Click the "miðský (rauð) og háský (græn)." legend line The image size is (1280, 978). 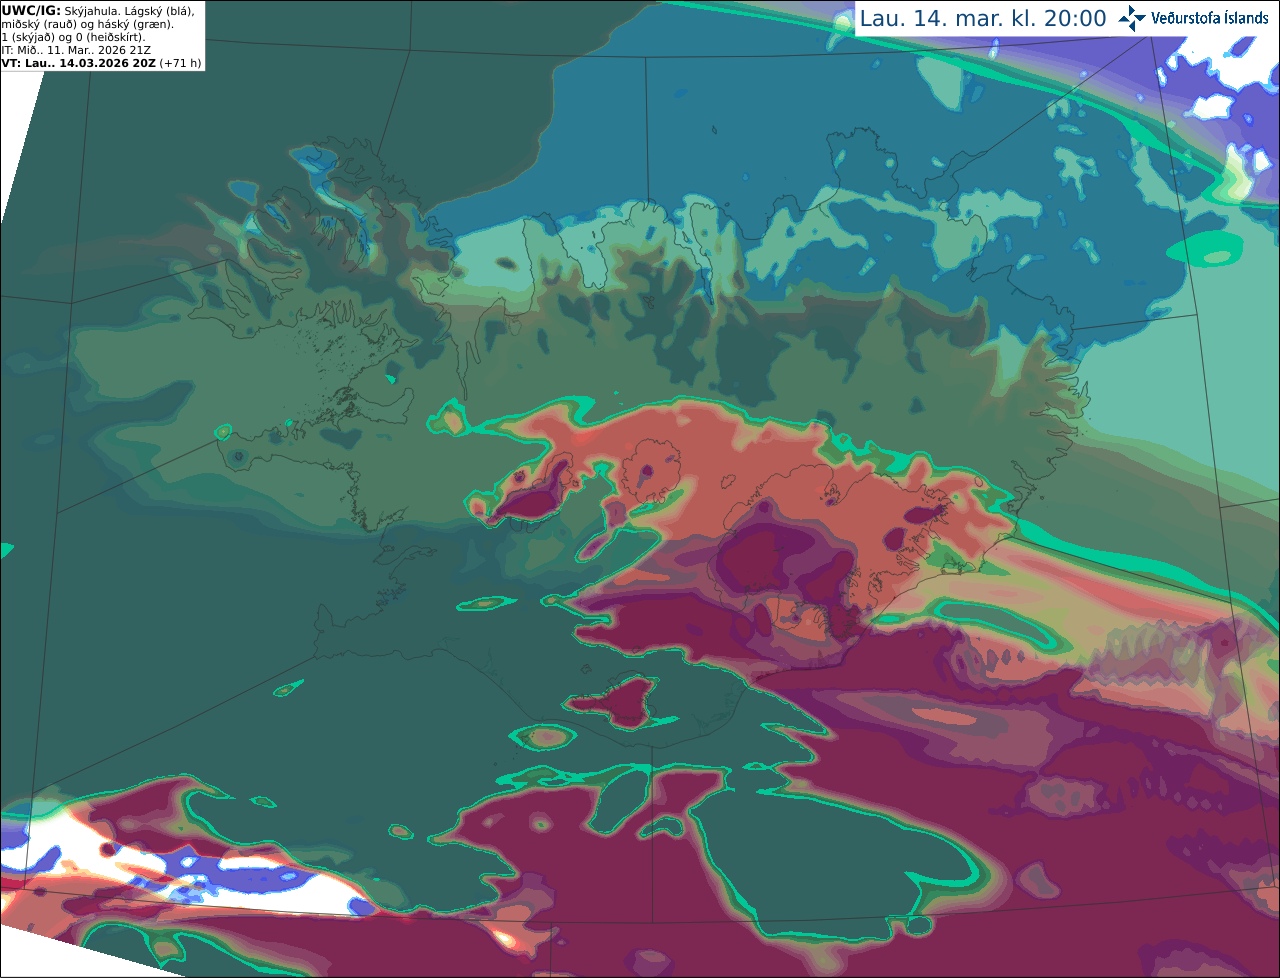pyautogui.click(x=87, y=24)
